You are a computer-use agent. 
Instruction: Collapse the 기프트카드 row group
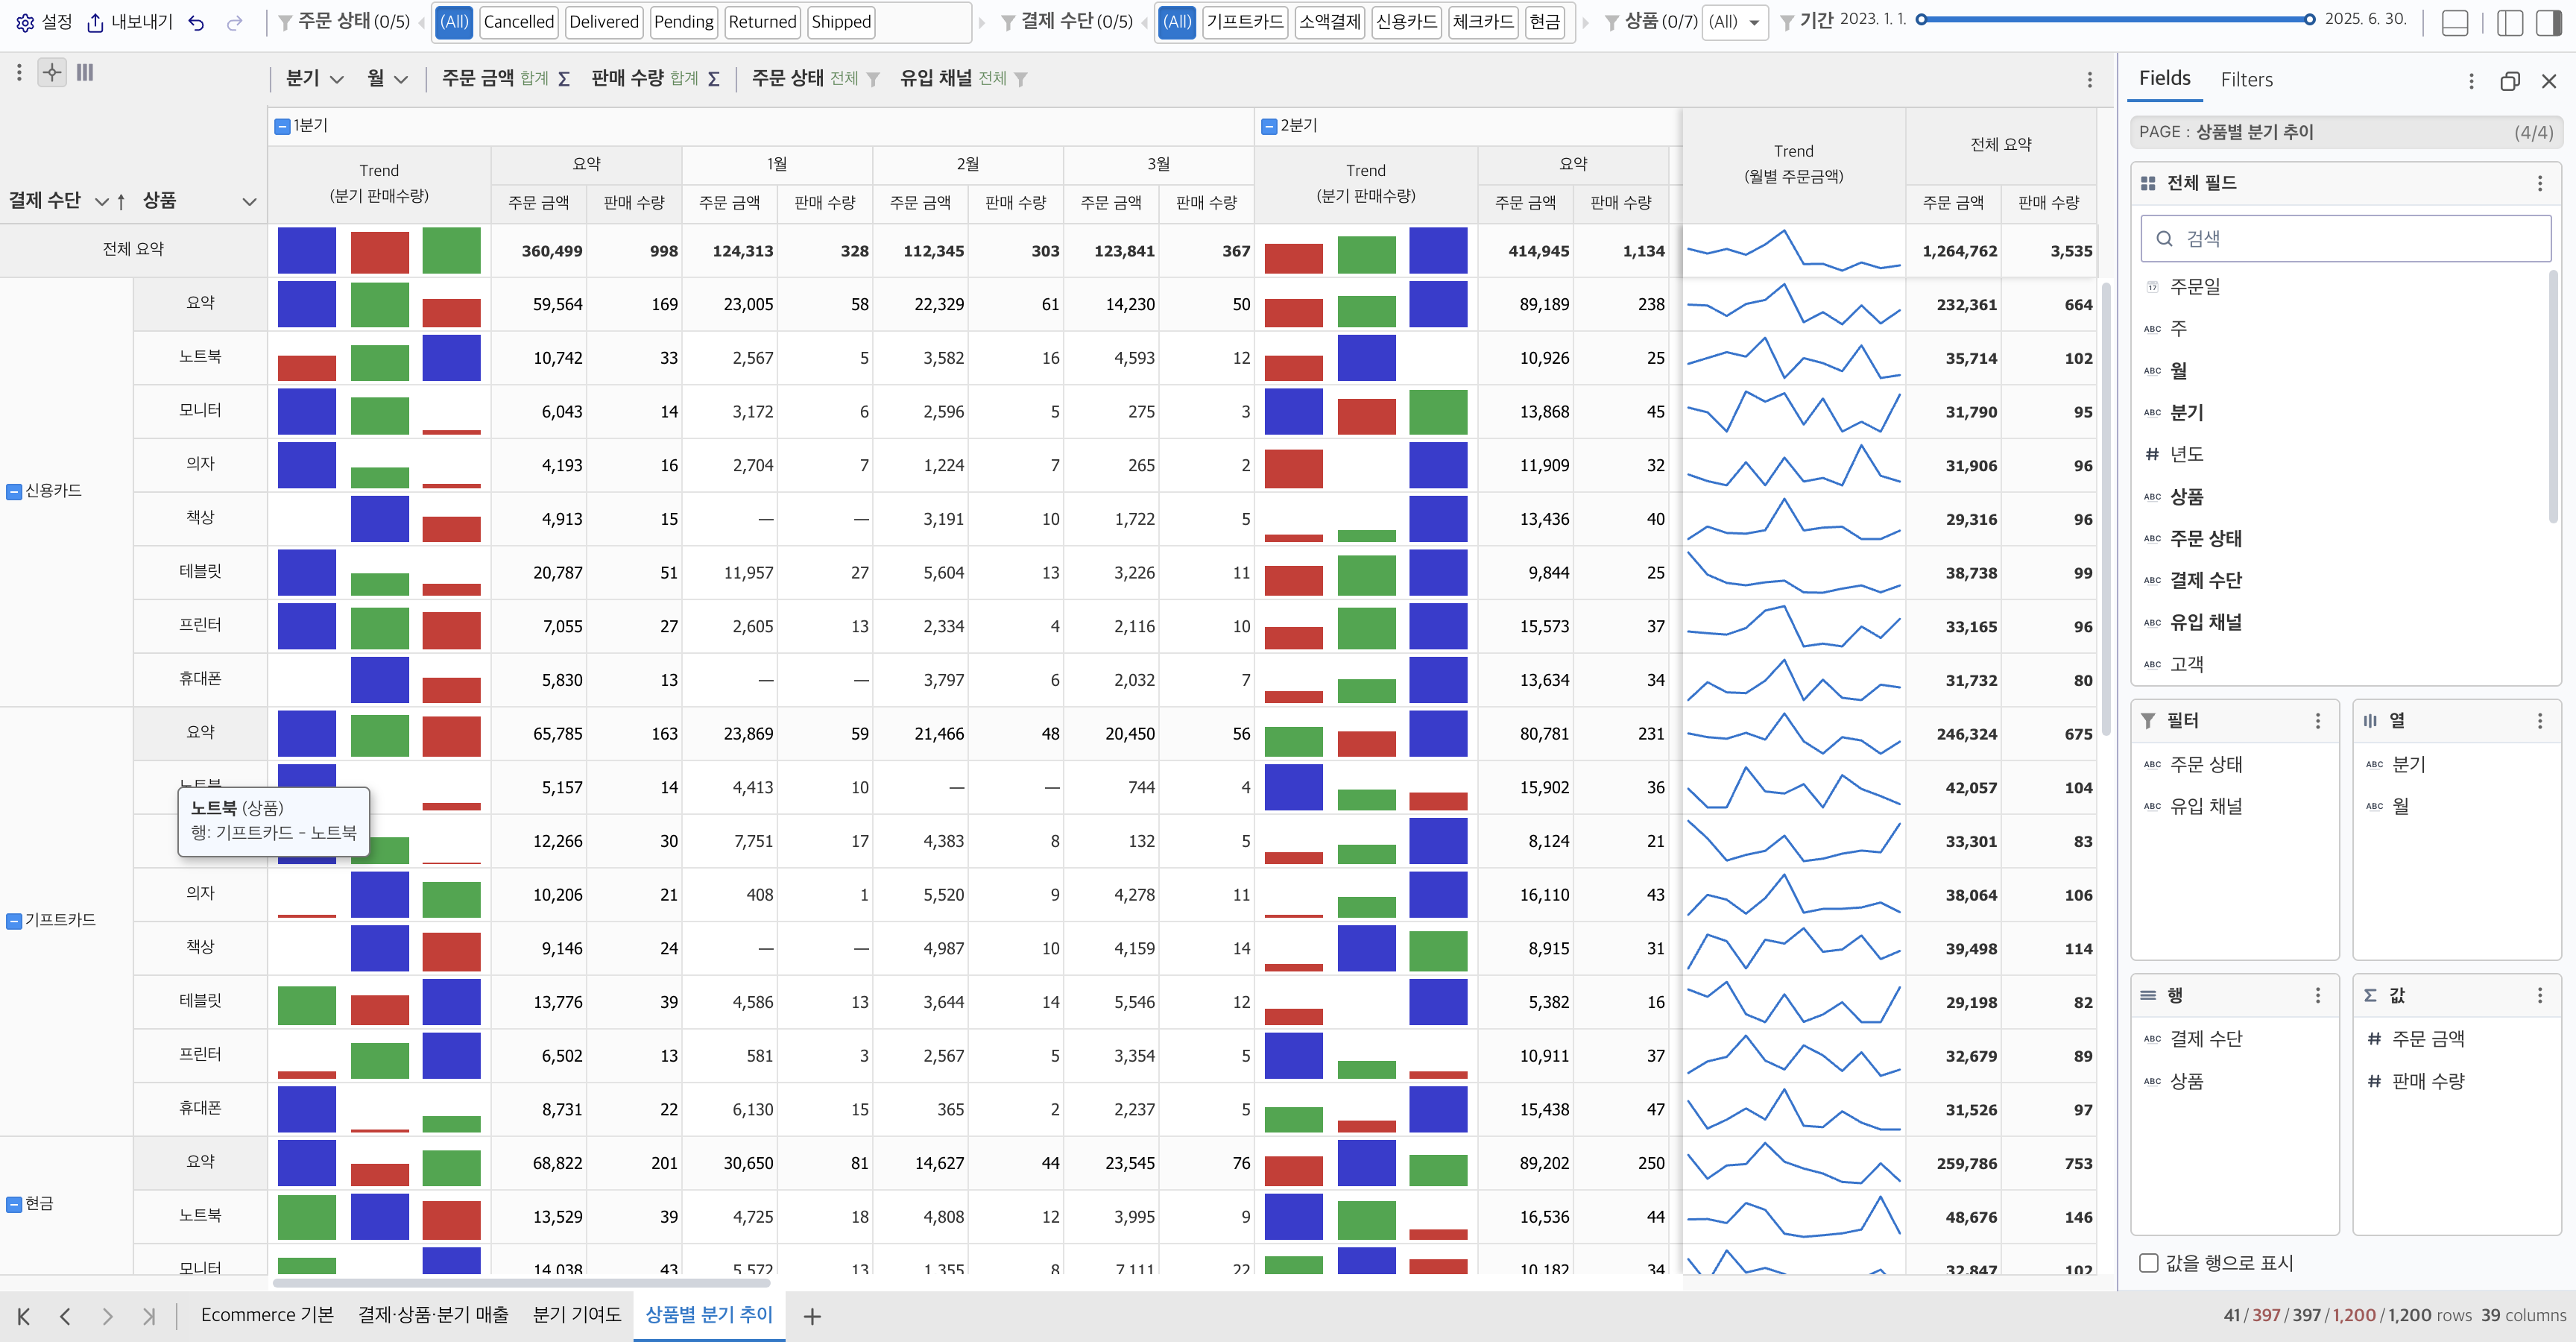coord(14,921)
